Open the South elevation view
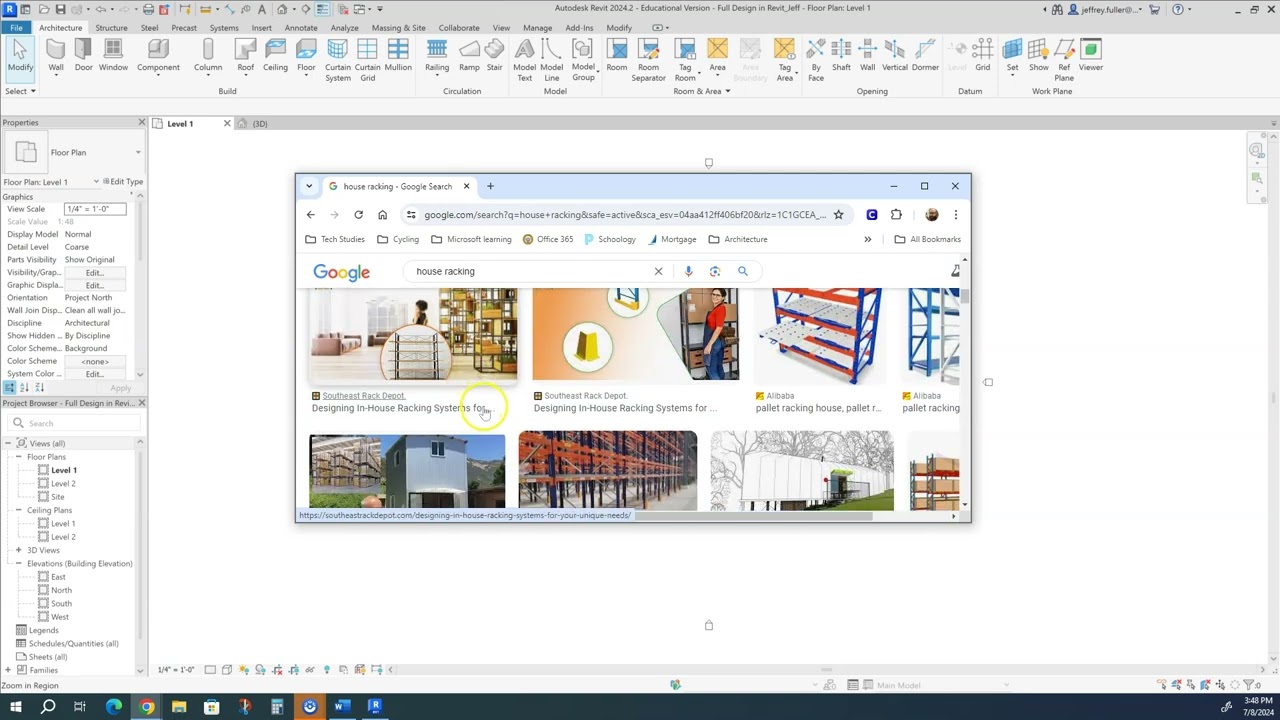This screenshot has height=720, width=1280. 61,603
